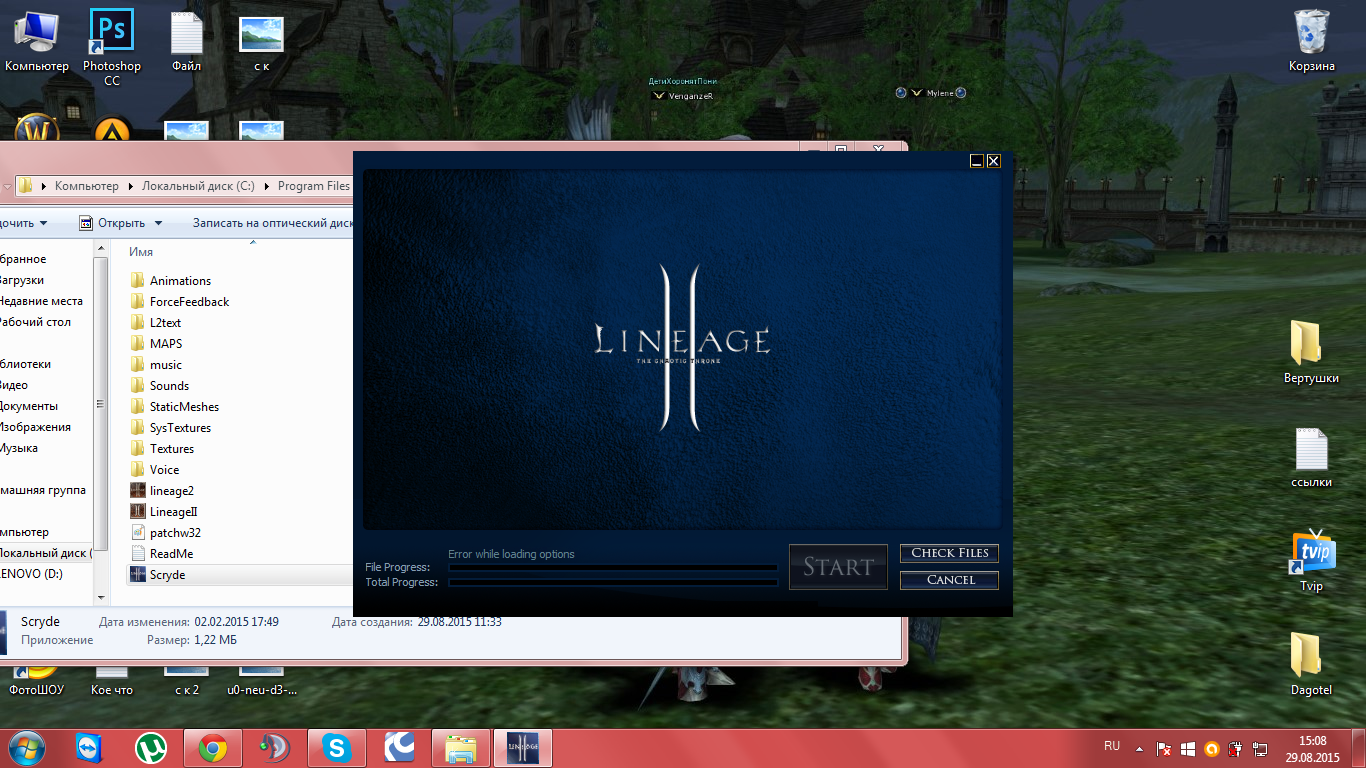Show hidden system tray icons

(x=1138, y=748)
